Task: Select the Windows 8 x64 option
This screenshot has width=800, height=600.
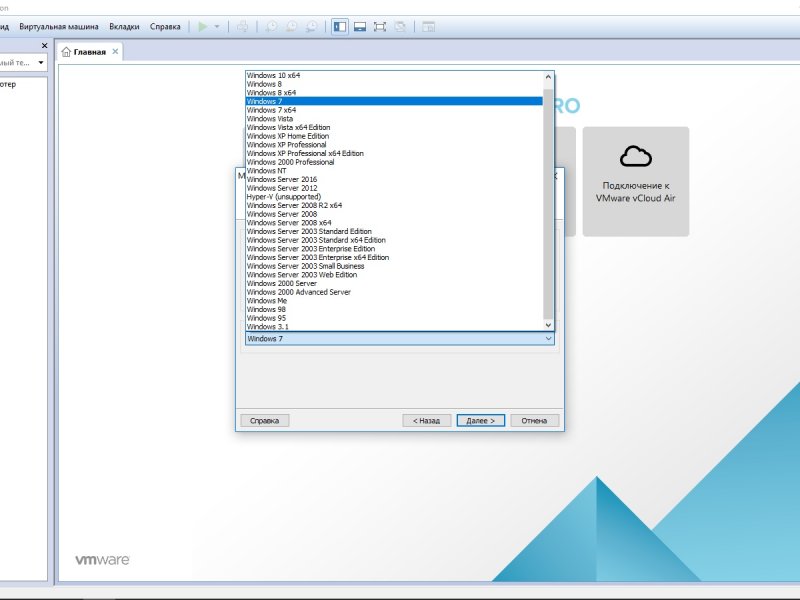Action: pos(394,93)
